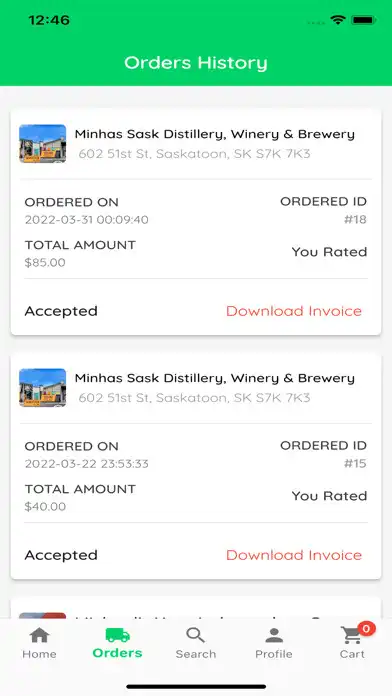This screenshot has height=696, width=392.
Task: Tap the red cart count badge
Action: tap(366, 629)
